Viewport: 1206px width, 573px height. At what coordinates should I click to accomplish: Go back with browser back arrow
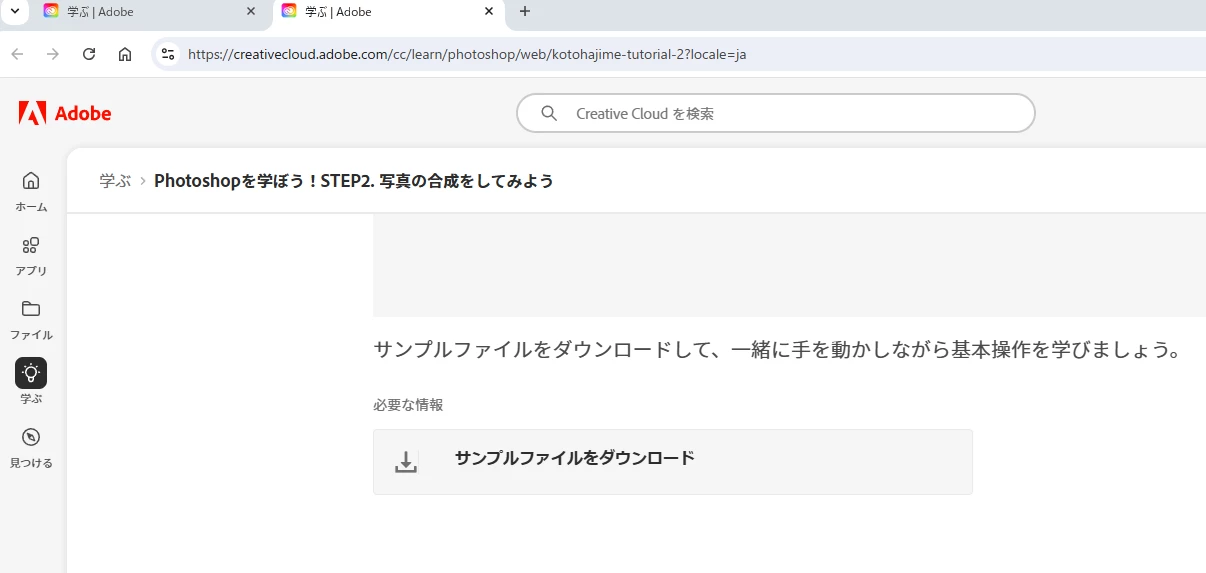[x=17, y=54]
